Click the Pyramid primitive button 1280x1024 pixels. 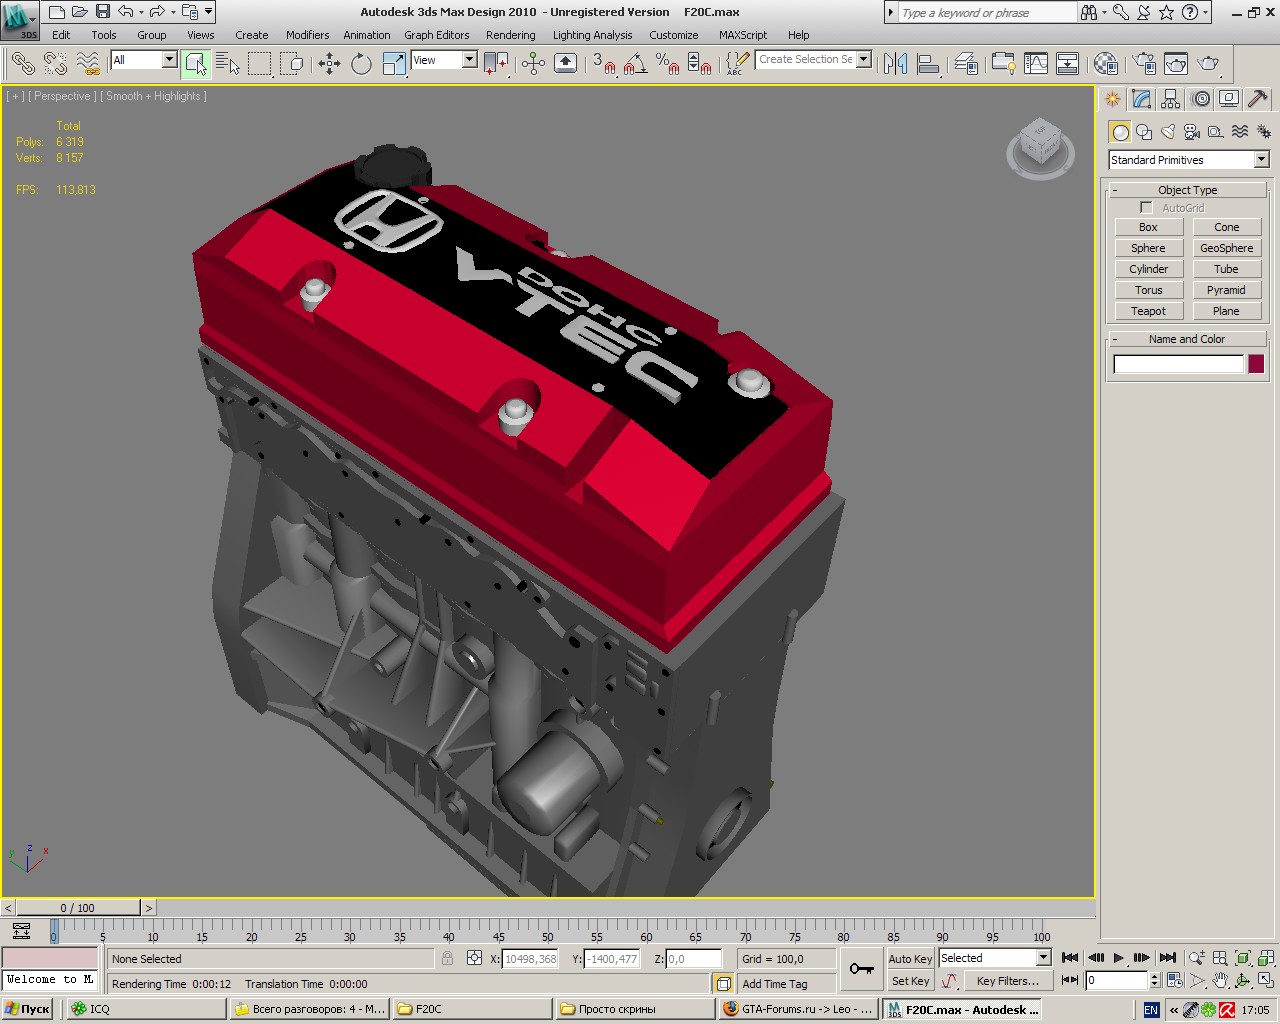click(x=1227, y=290)
